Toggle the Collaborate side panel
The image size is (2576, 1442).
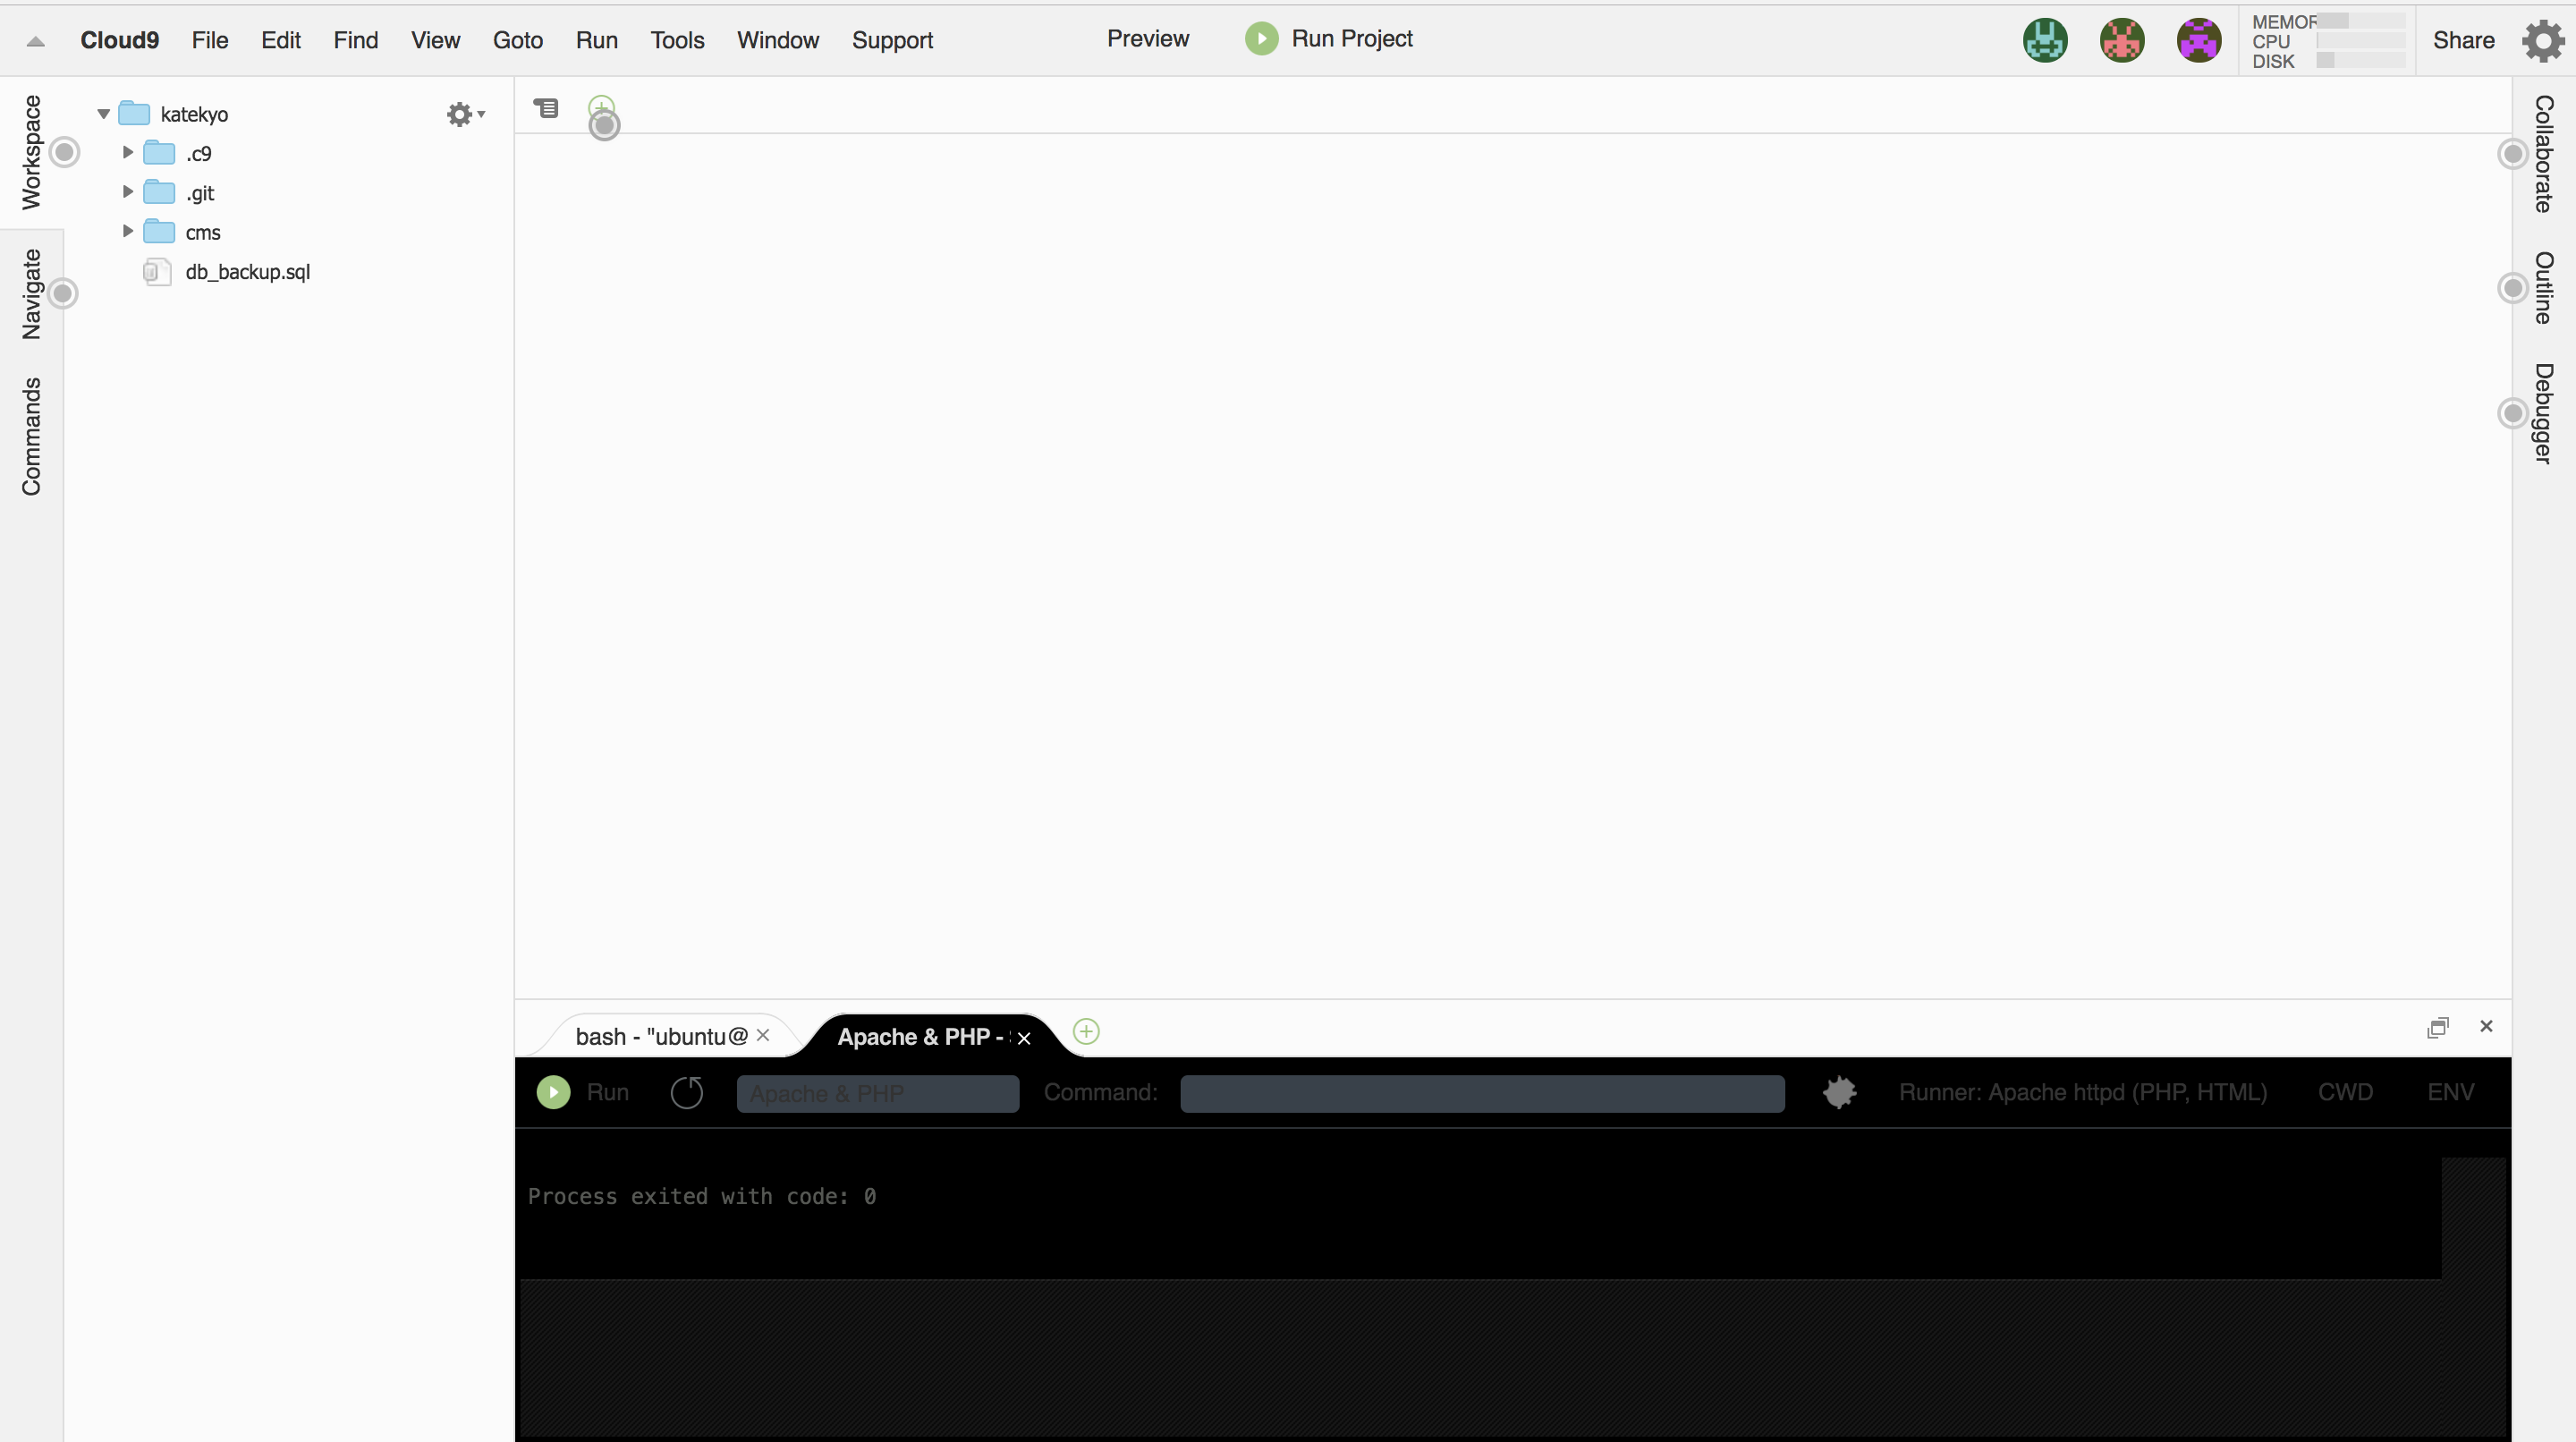2543,154
